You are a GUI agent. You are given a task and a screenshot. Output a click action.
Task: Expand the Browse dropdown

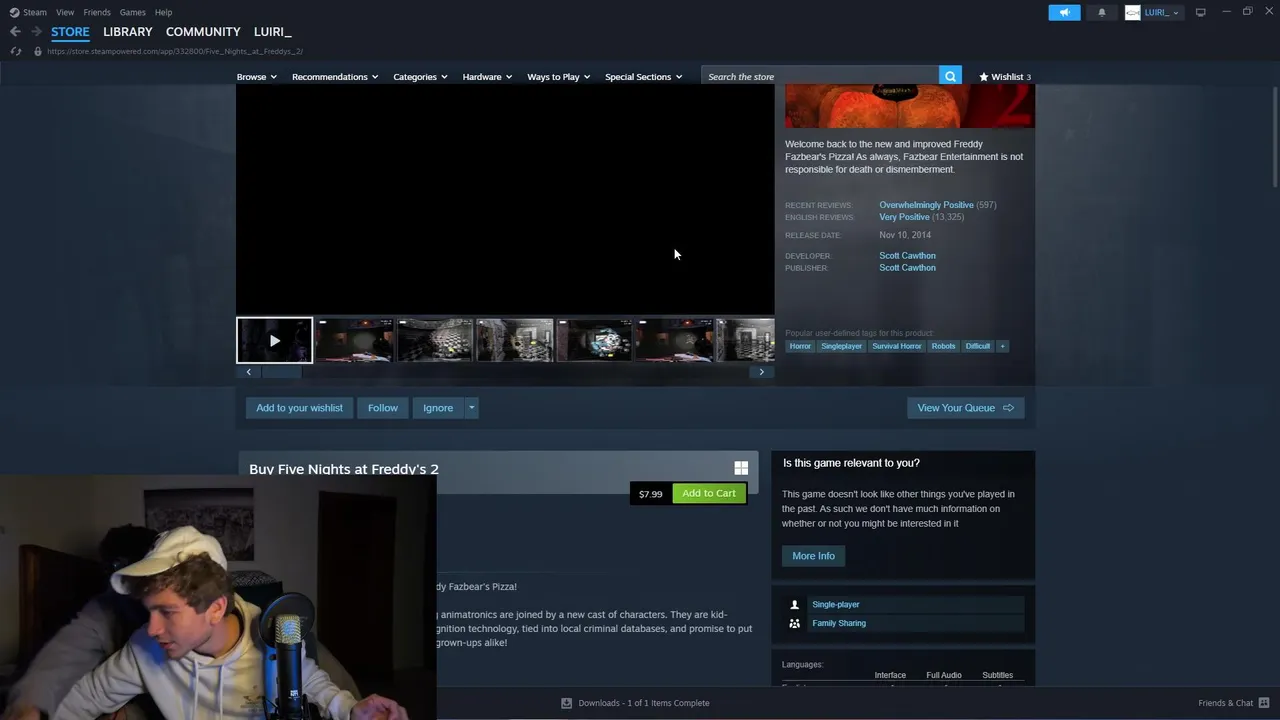[256, 77]
